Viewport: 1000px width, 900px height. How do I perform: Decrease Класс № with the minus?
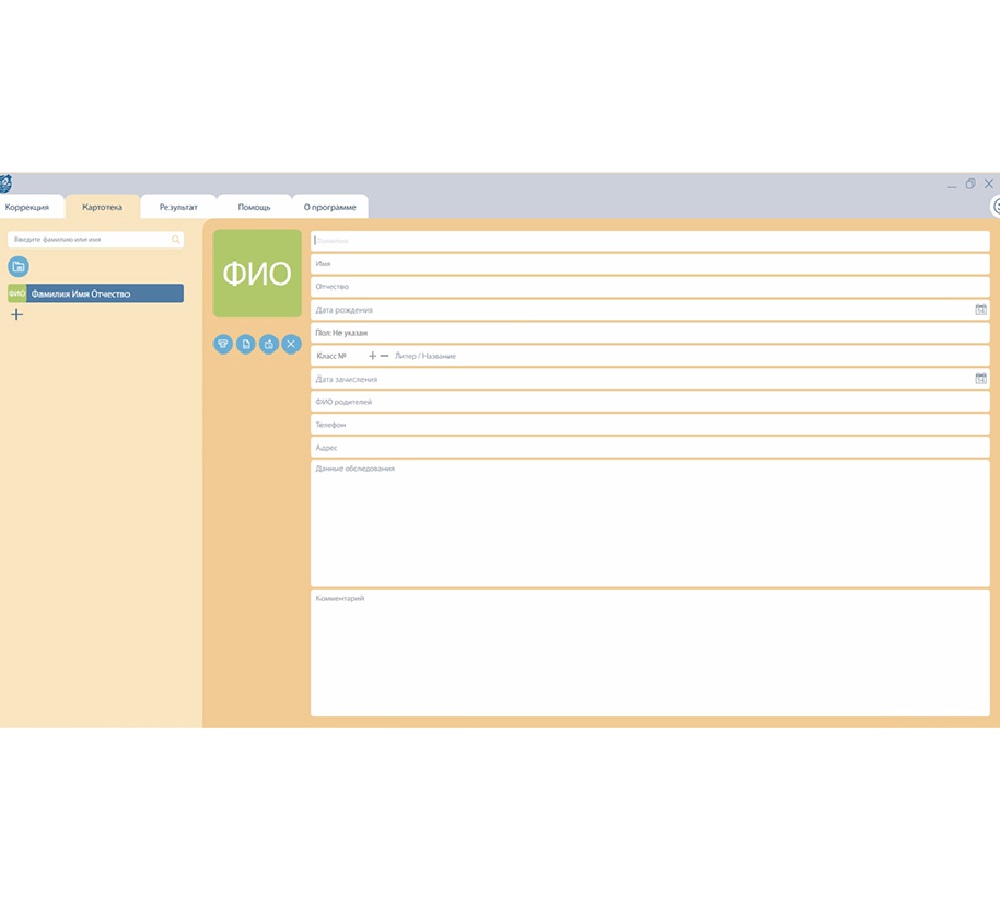384,356
